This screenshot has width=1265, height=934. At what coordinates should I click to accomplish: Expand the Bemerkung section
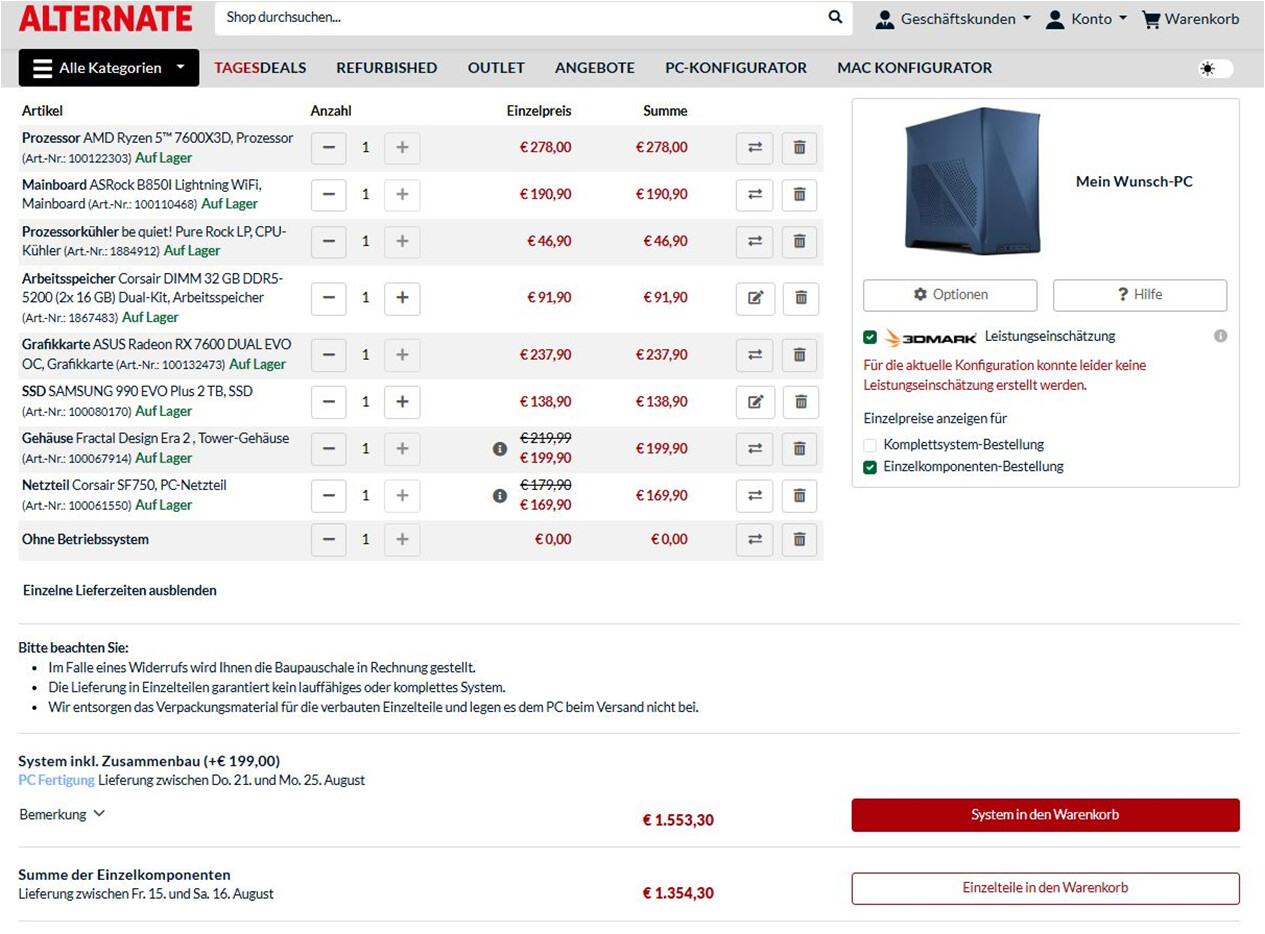click(62, 814)
